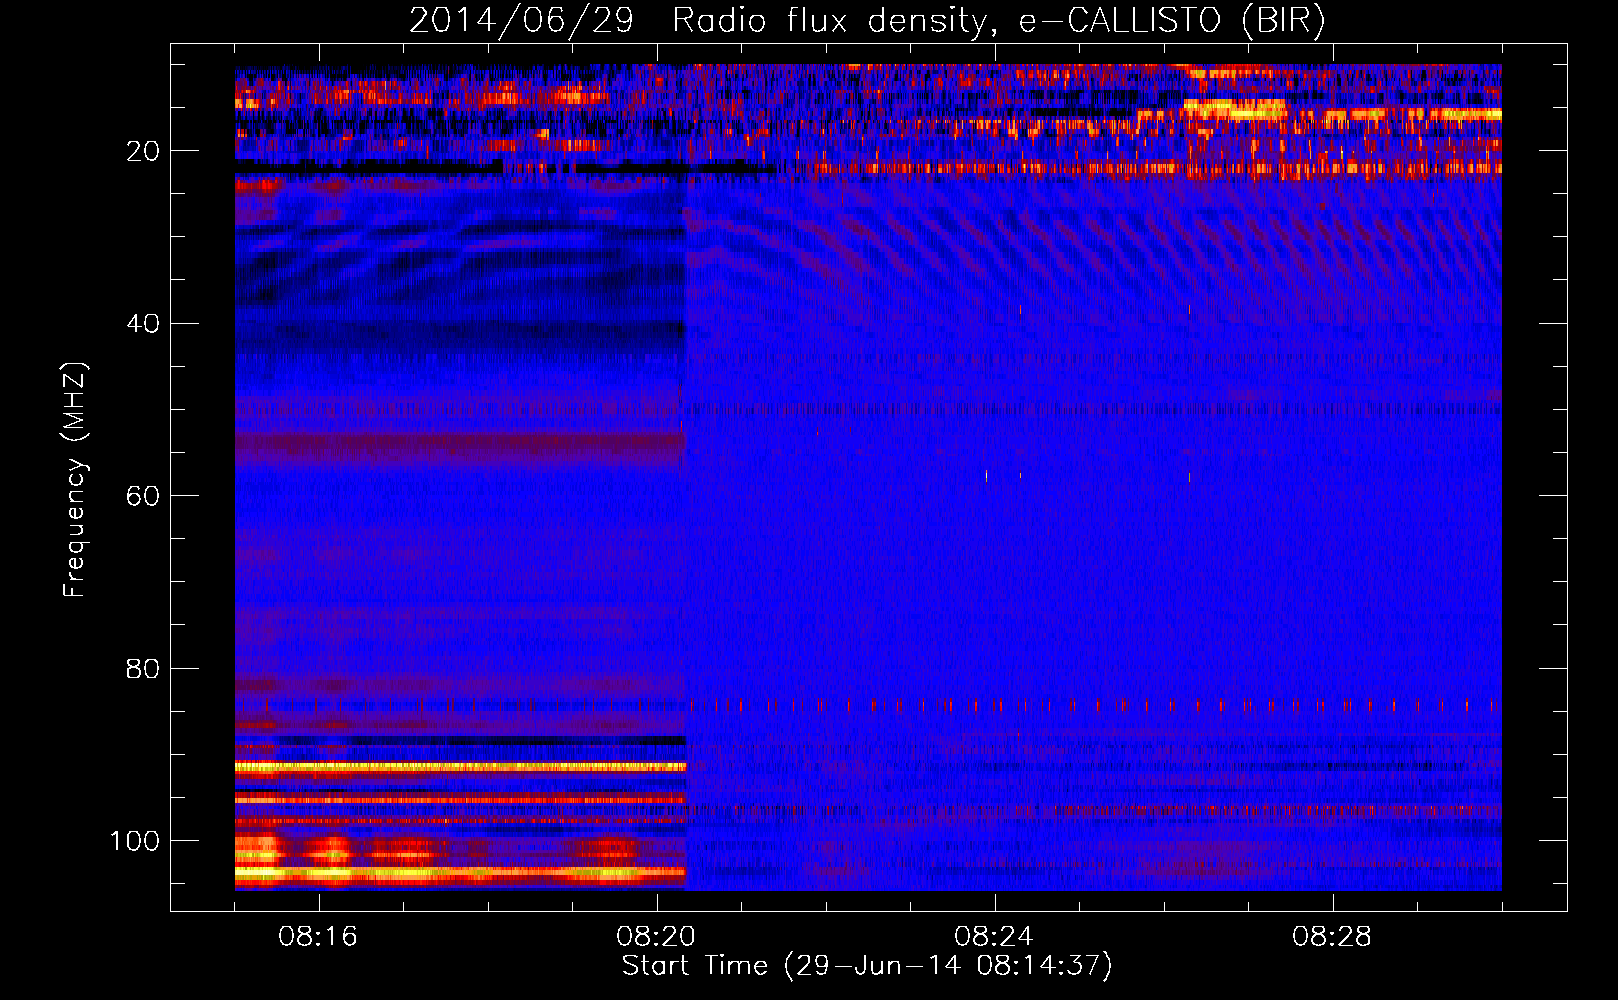Click the 40 frequency tick label
The image size is (1618, 1000).
[x=144, y=324]
